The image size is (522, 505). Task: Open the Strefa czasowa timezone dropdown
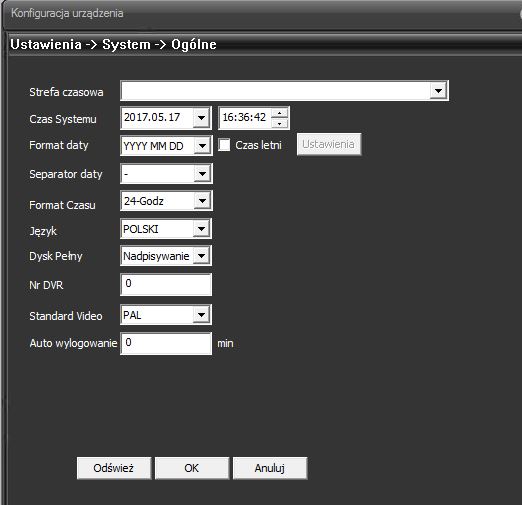coord(438,91)
